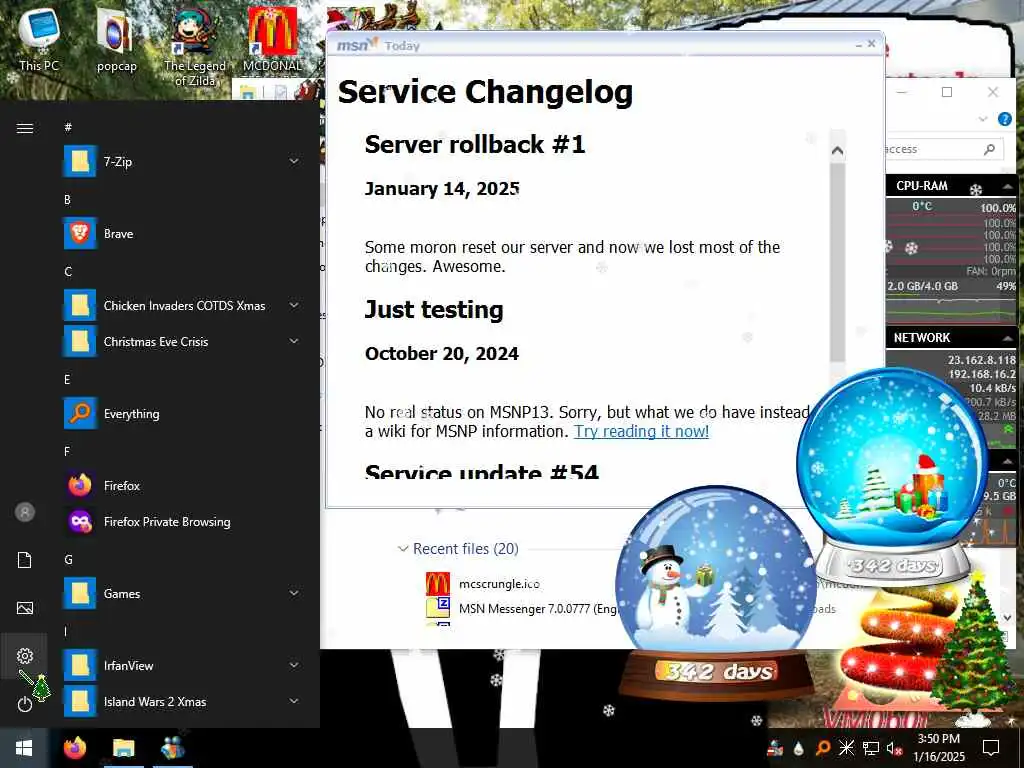
Task: Click the Start menu hamburger expand icon
Action: (25, 128)
